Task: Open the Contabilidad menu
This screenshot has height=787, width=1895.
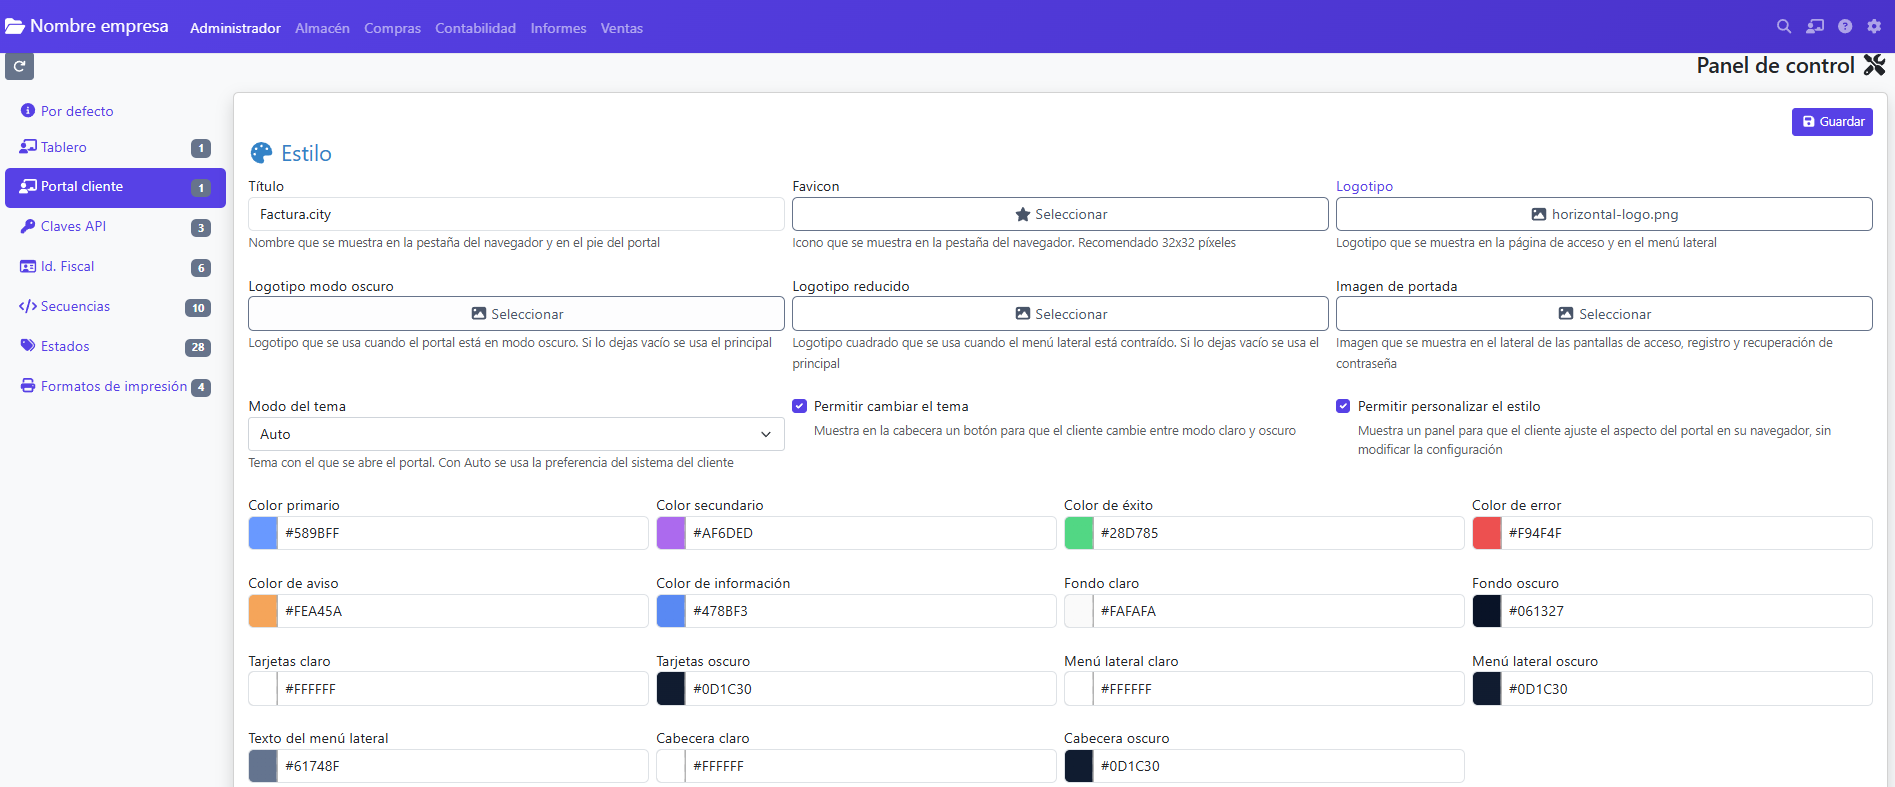Action: 475,28
